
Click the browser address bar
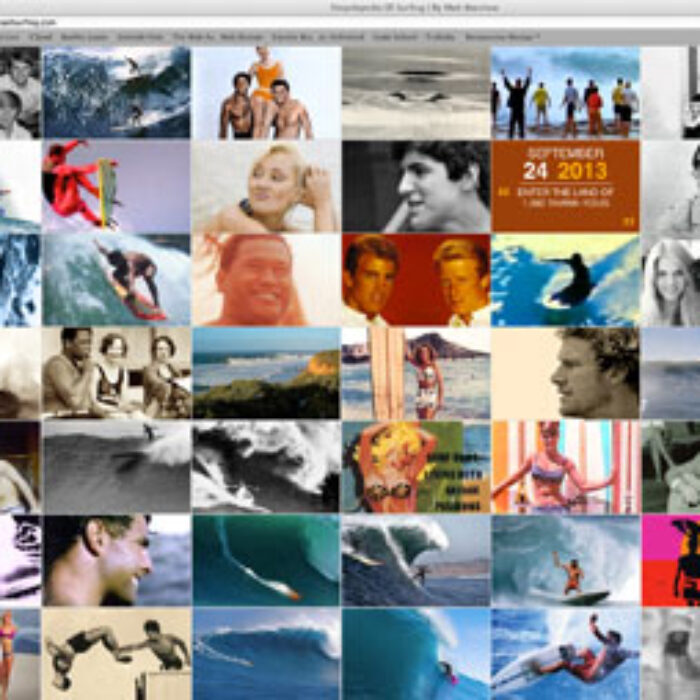(350, 21)
